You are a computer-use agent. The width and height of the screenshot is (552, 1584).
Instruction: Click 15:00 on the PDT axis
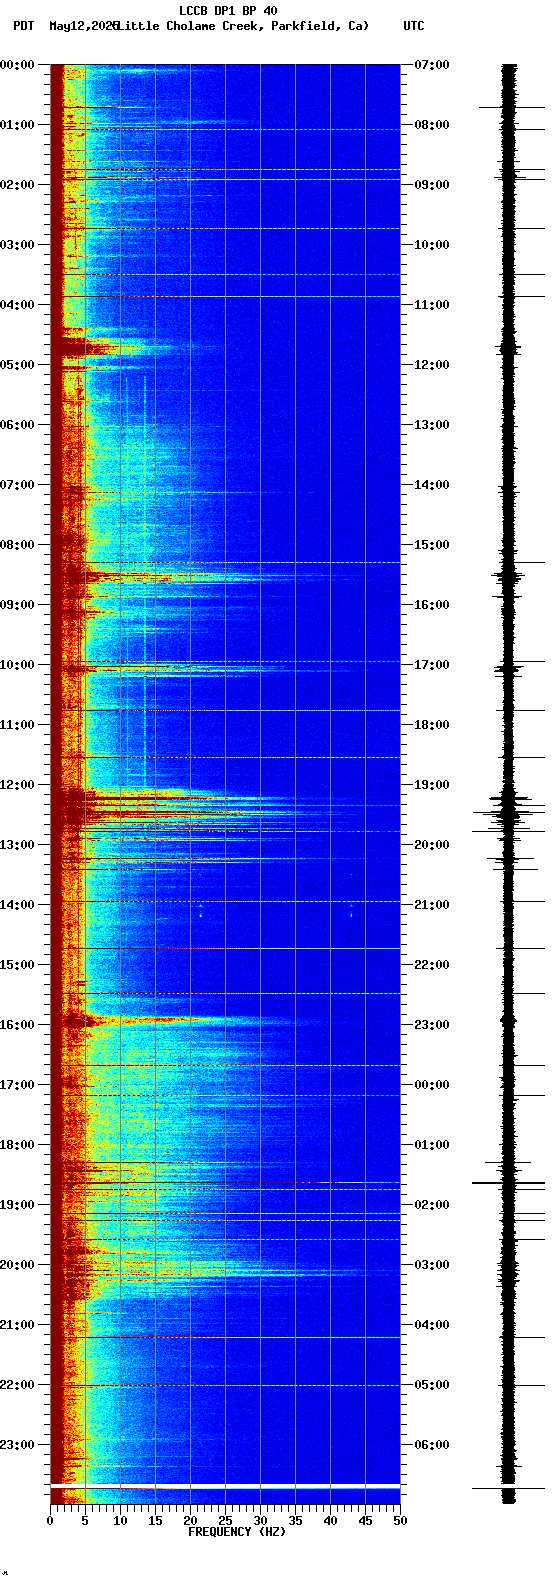point(18,965)
